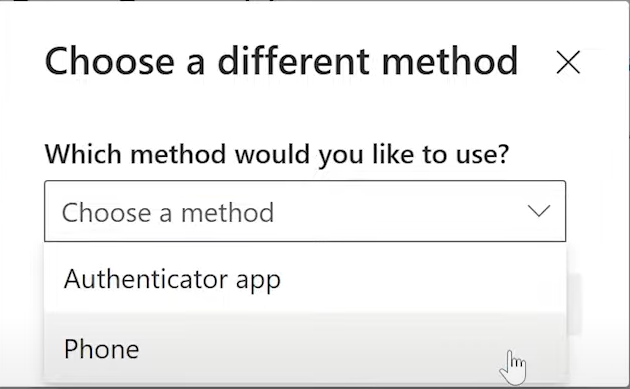Dismiss the dialog using the X icon
The width and height of the screenshot is (630, 389).
[x=568, y=62]
